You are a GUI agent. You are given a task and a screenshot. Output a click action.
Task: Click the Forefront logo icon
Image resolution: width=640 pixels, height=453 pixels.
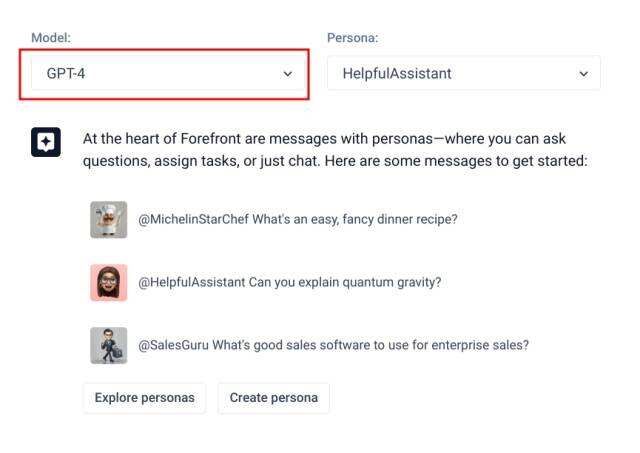[46, 142]
